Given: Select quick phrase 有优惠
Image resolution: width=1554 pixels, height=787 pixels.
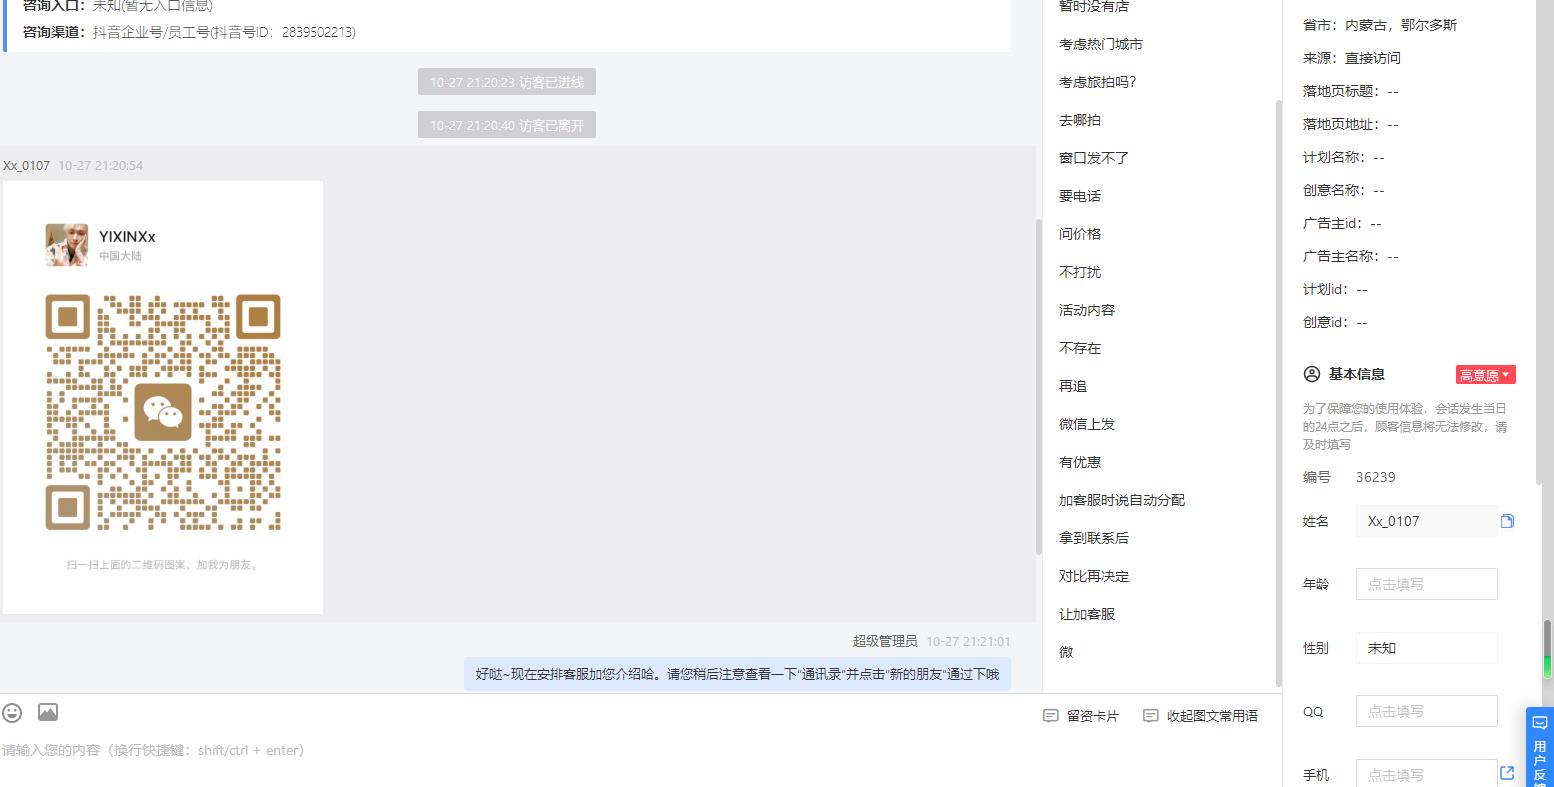Looking at the screenshot, I should 1080,462.
